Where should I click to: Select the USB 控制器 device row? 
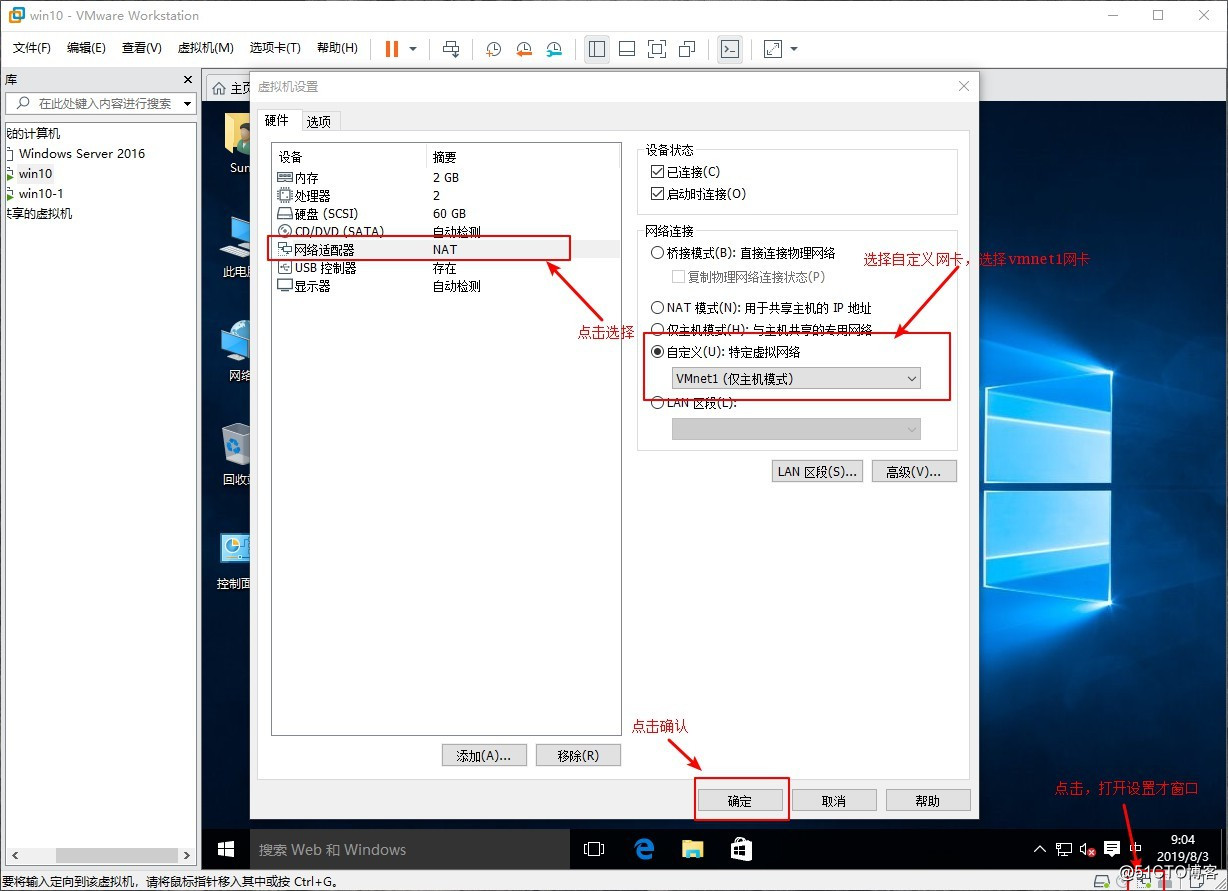point(446,268)
